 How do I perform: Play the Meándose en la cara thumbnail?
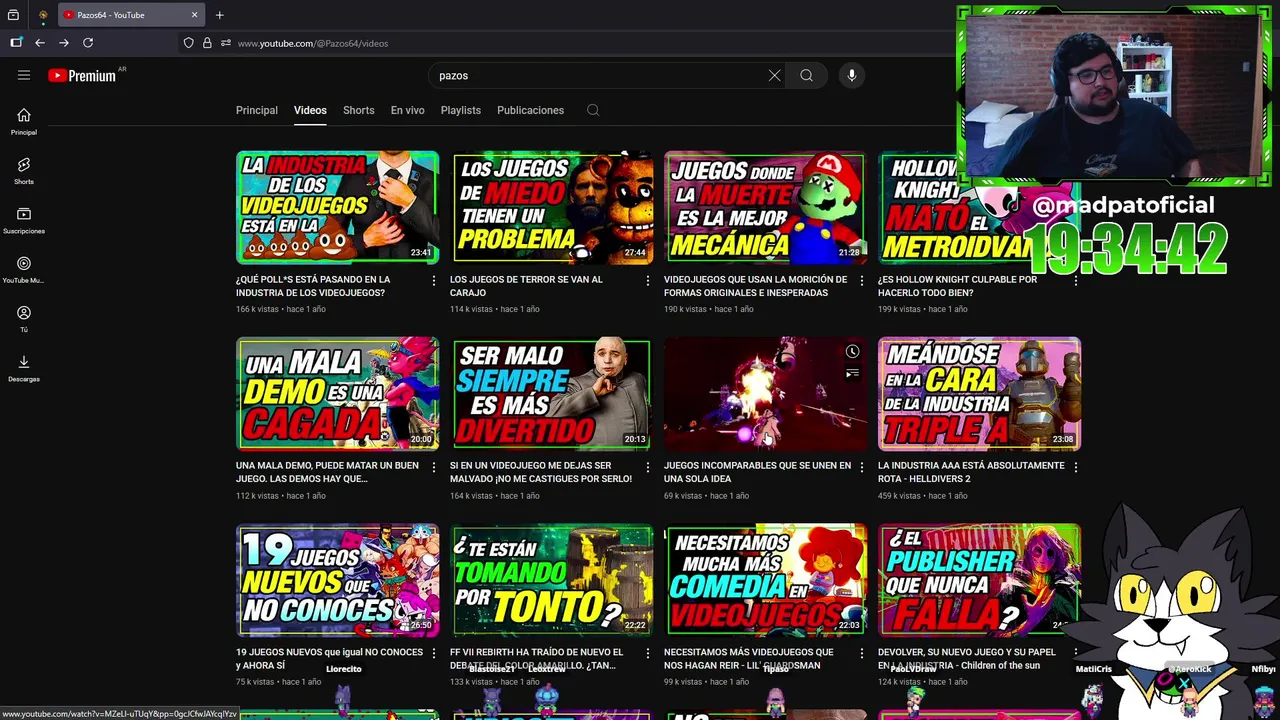tap(979, 393)
